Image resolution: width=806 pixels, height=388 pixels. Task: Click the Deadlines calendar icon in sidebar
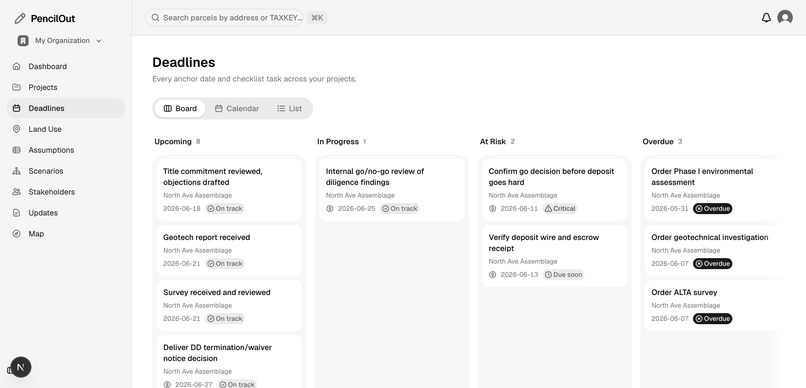point(16,108)
